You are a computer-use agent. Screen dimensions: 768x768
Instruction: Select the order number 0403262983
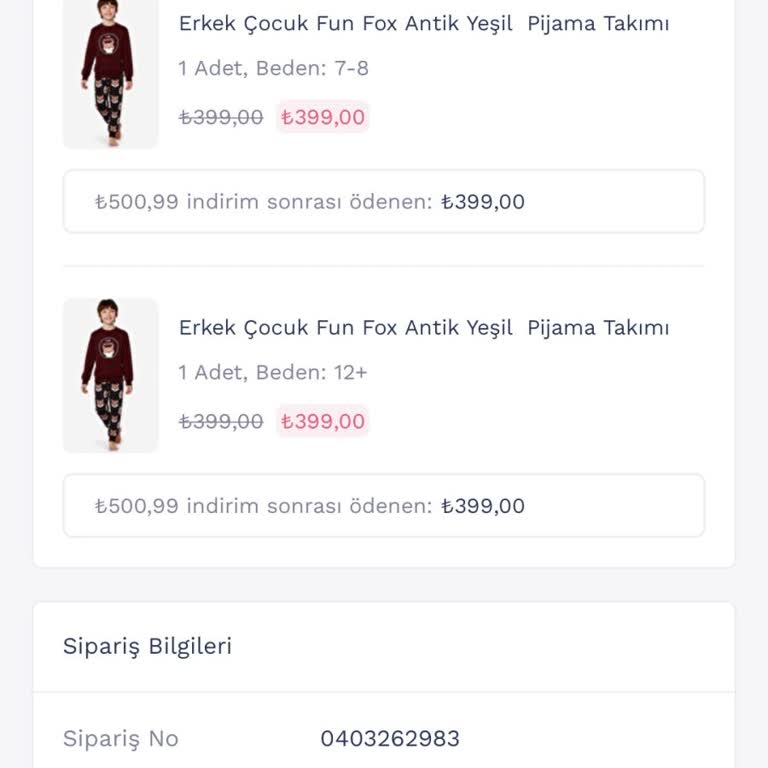(390, 739)
